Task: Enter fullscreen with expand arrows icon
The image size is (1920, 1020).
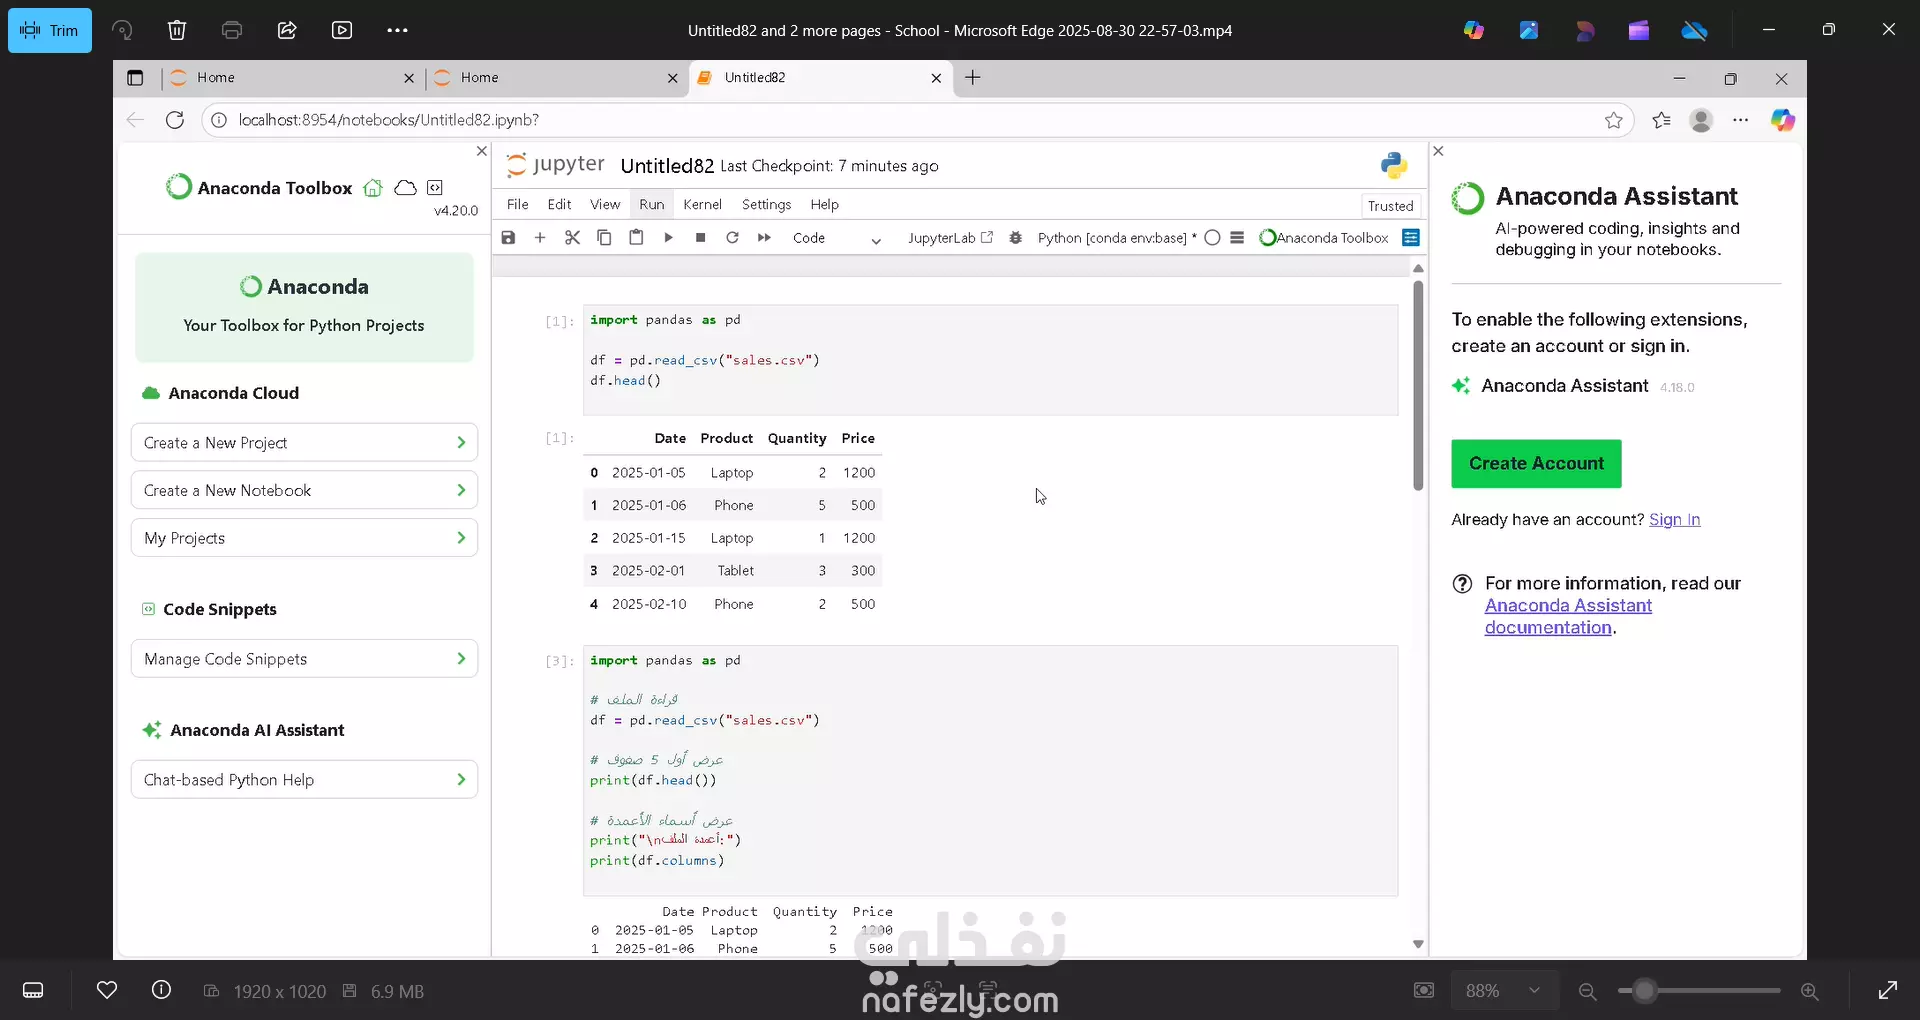Action: tap(1888, 990)
